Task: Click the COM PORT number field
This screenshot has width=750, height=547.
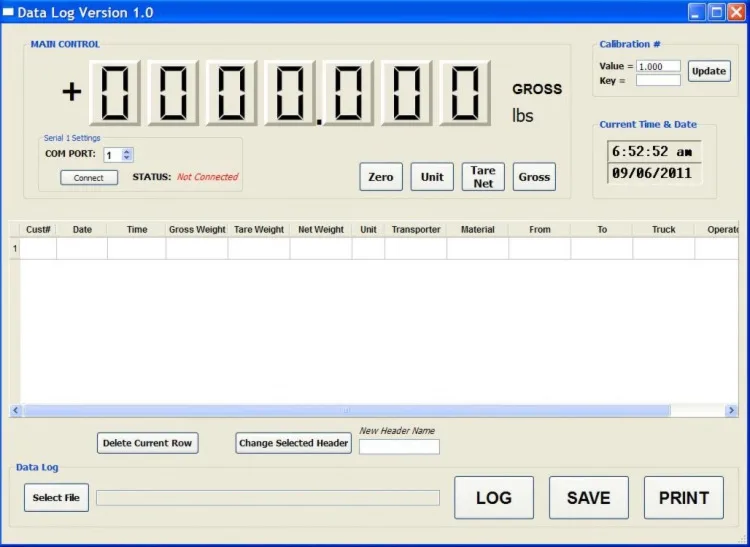Action: [113, 155]
